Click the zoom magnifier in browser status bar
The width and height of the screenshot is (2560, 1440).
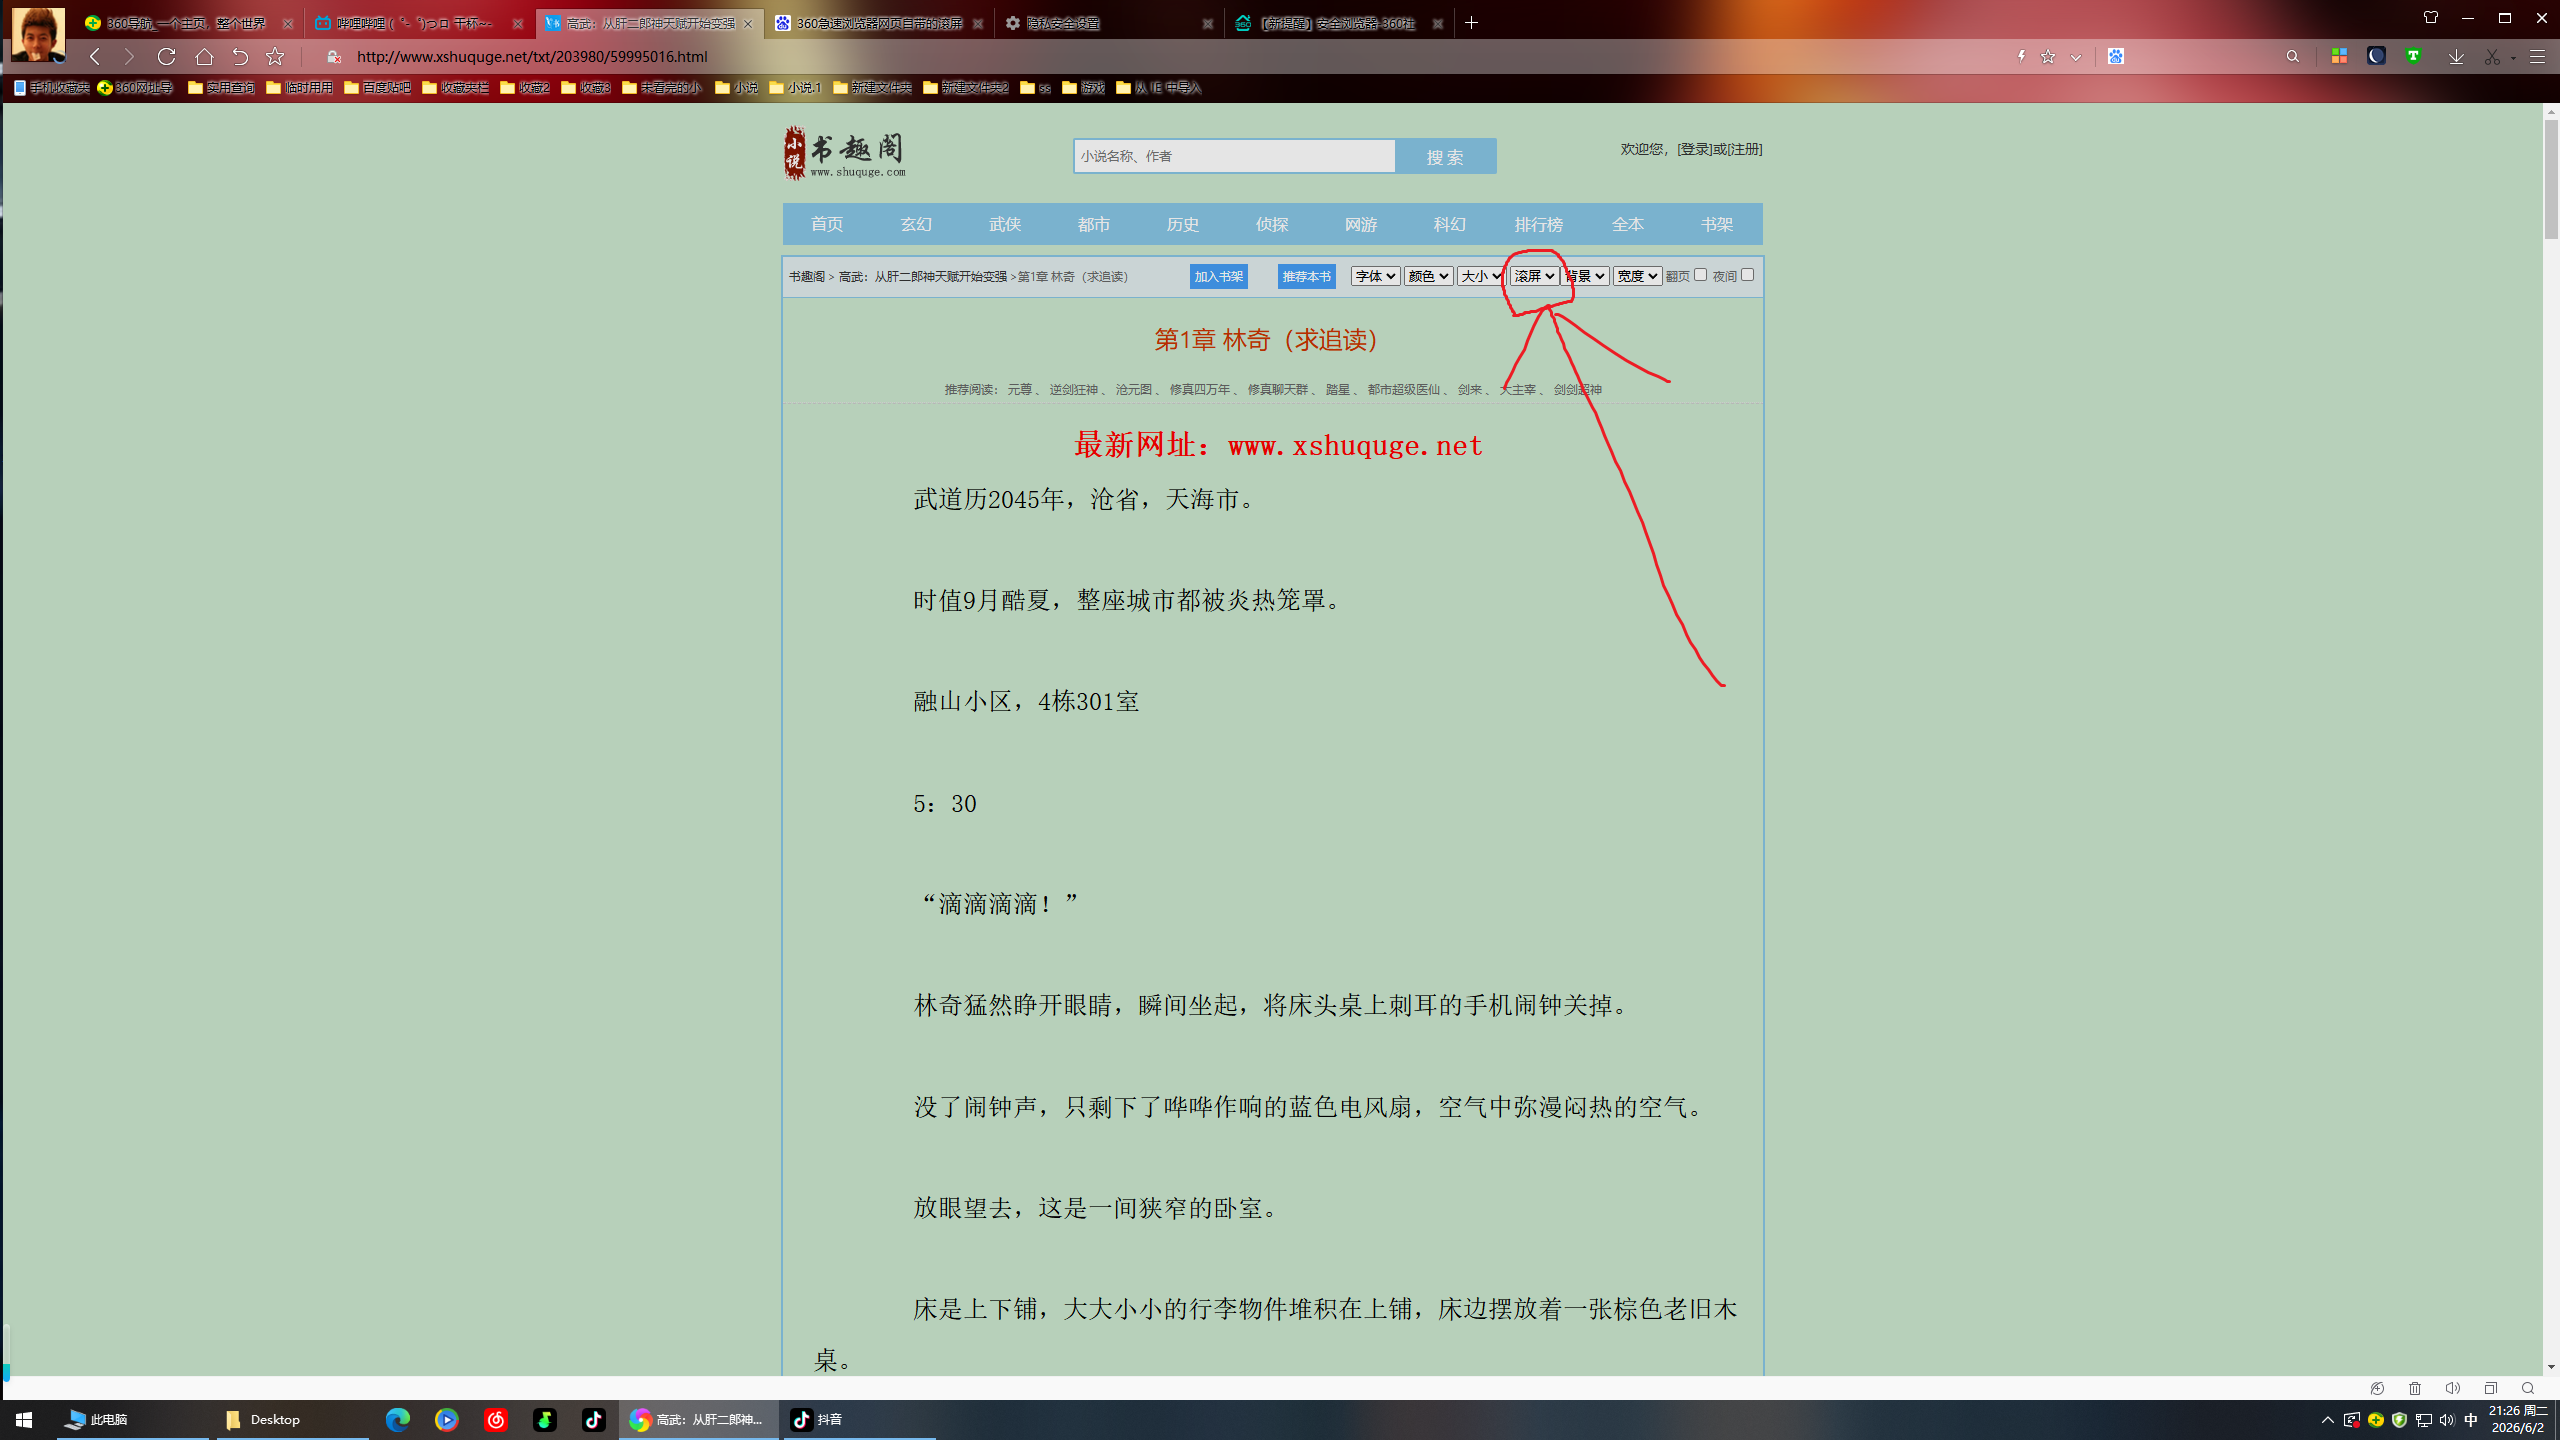point(2528,1388)
